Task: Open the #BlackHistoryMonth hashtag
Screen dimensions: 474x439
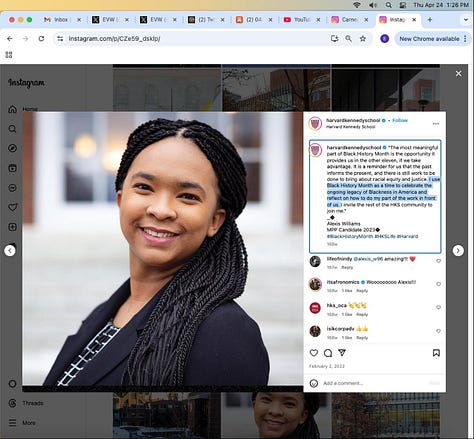Action: point(350,236)
